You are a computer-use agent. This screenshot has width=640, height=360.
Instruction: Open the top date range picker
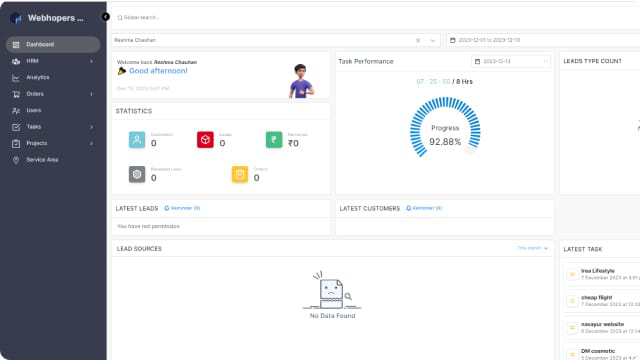[543, 40]
